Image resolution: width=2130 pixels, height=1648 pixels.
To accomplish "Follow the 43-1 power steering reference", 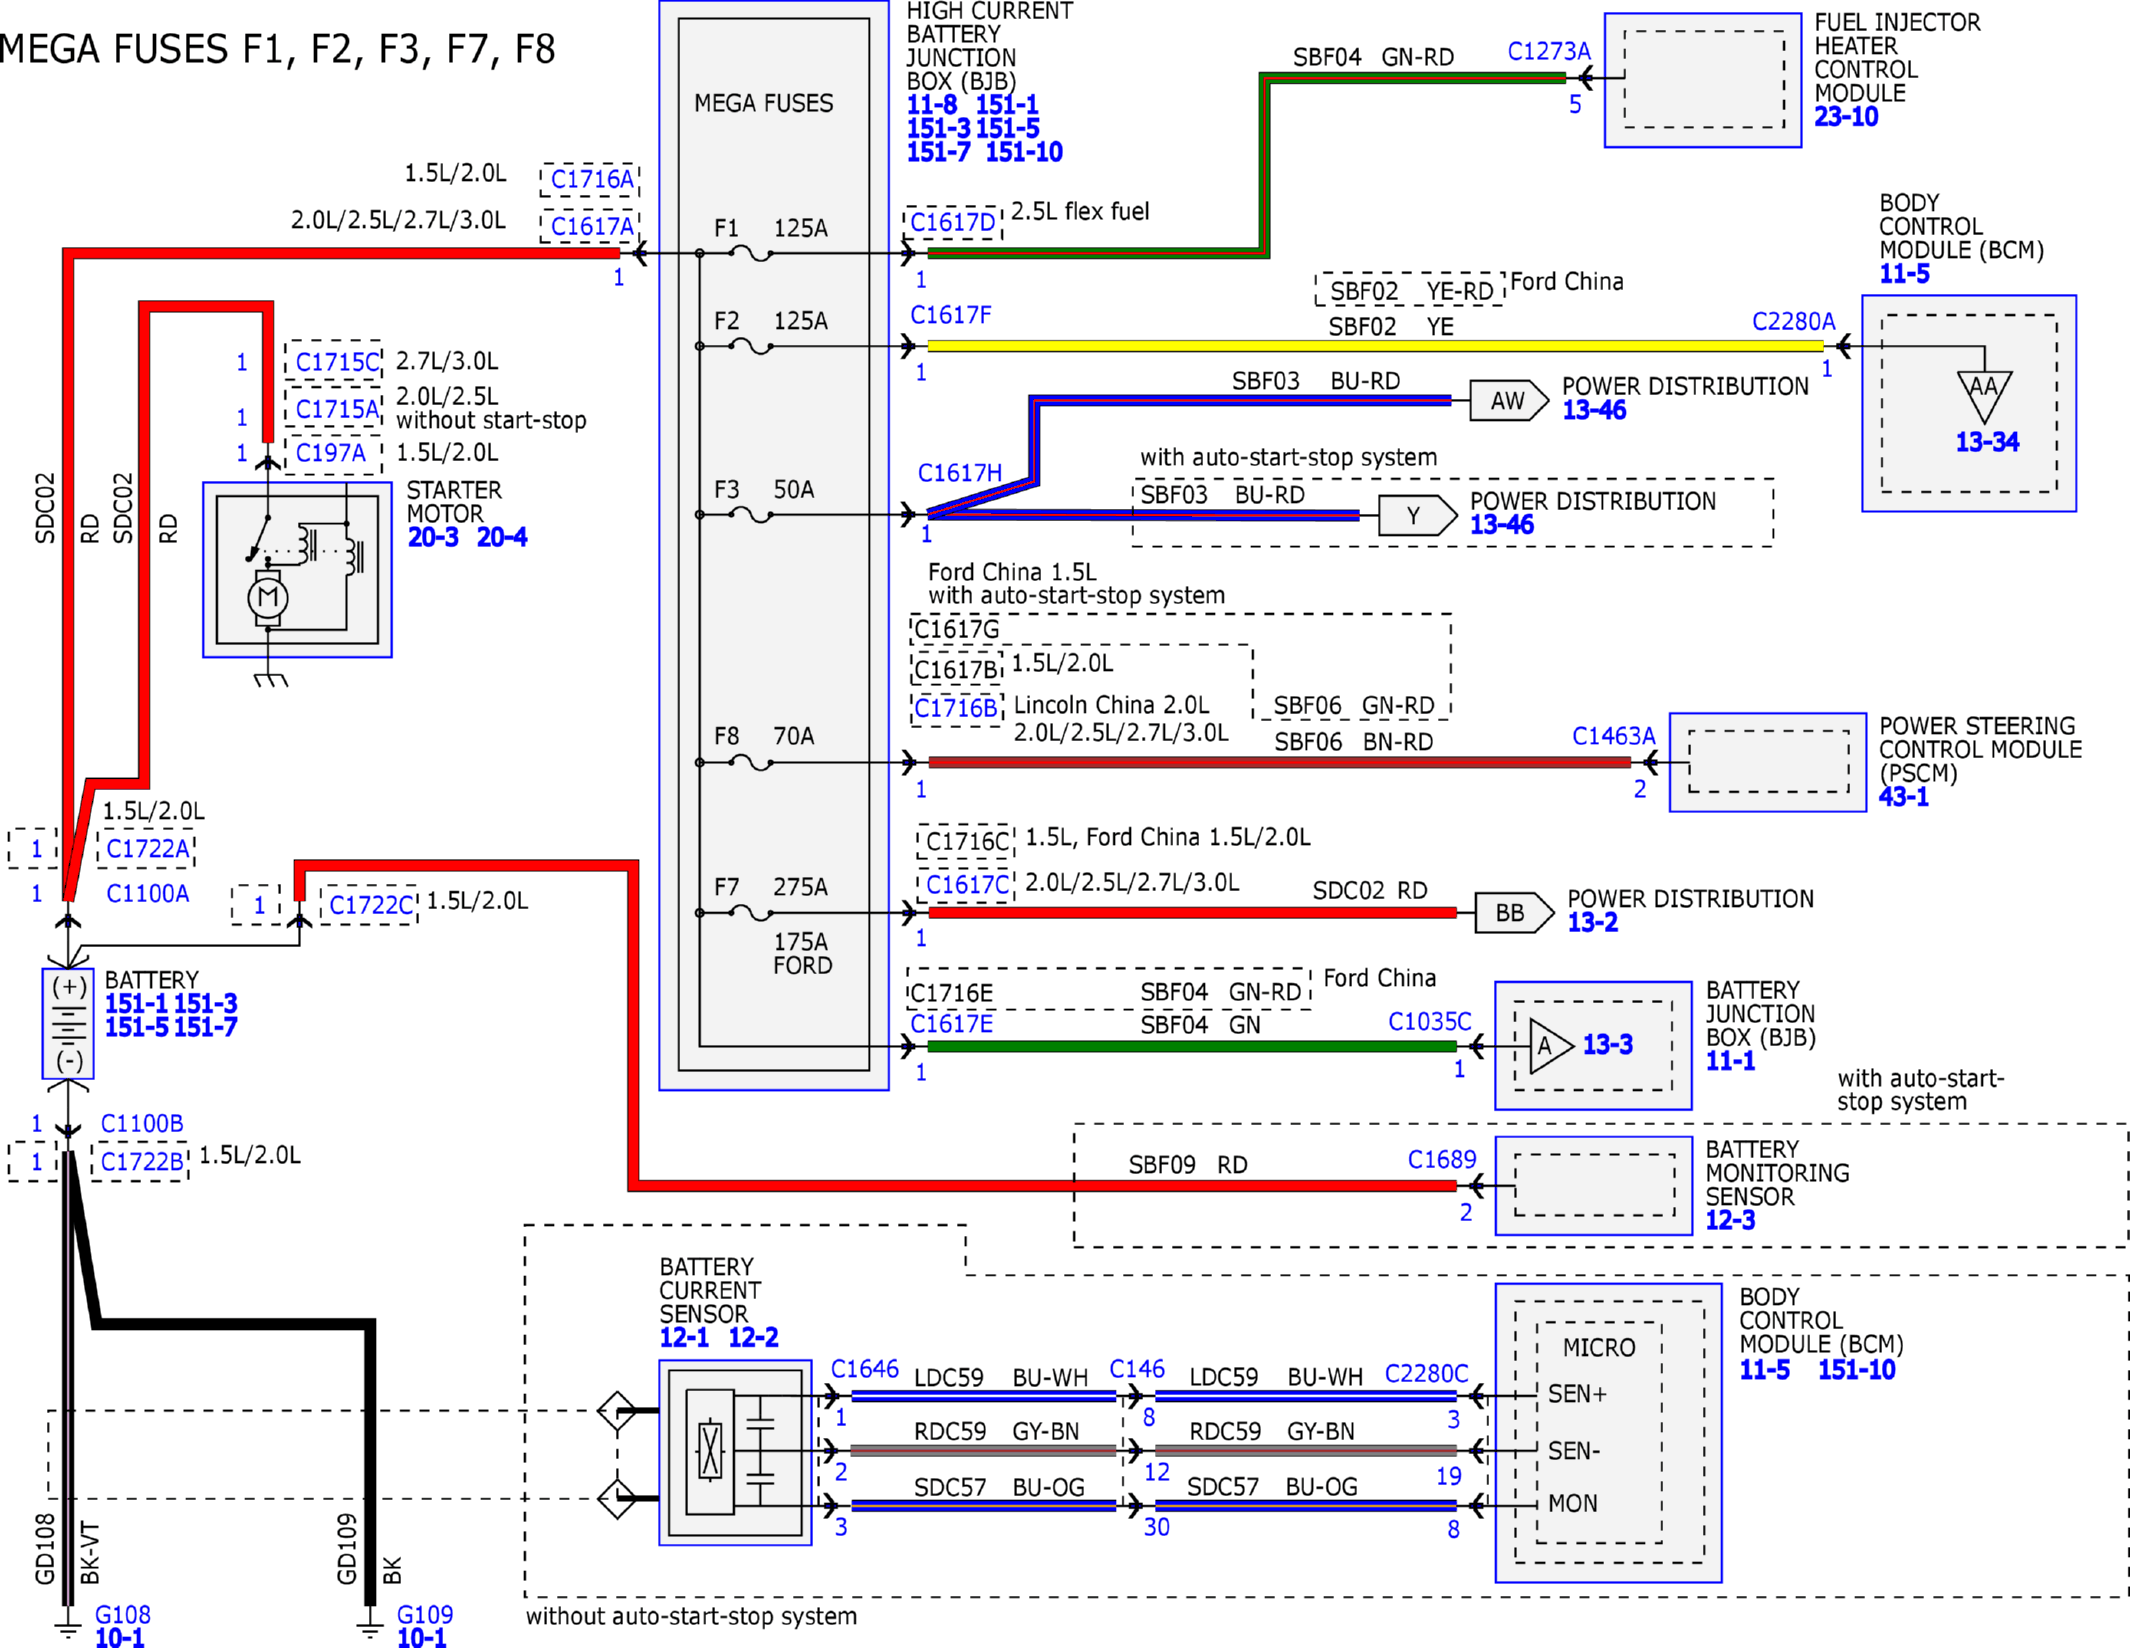I will [x=1903, y=797].
